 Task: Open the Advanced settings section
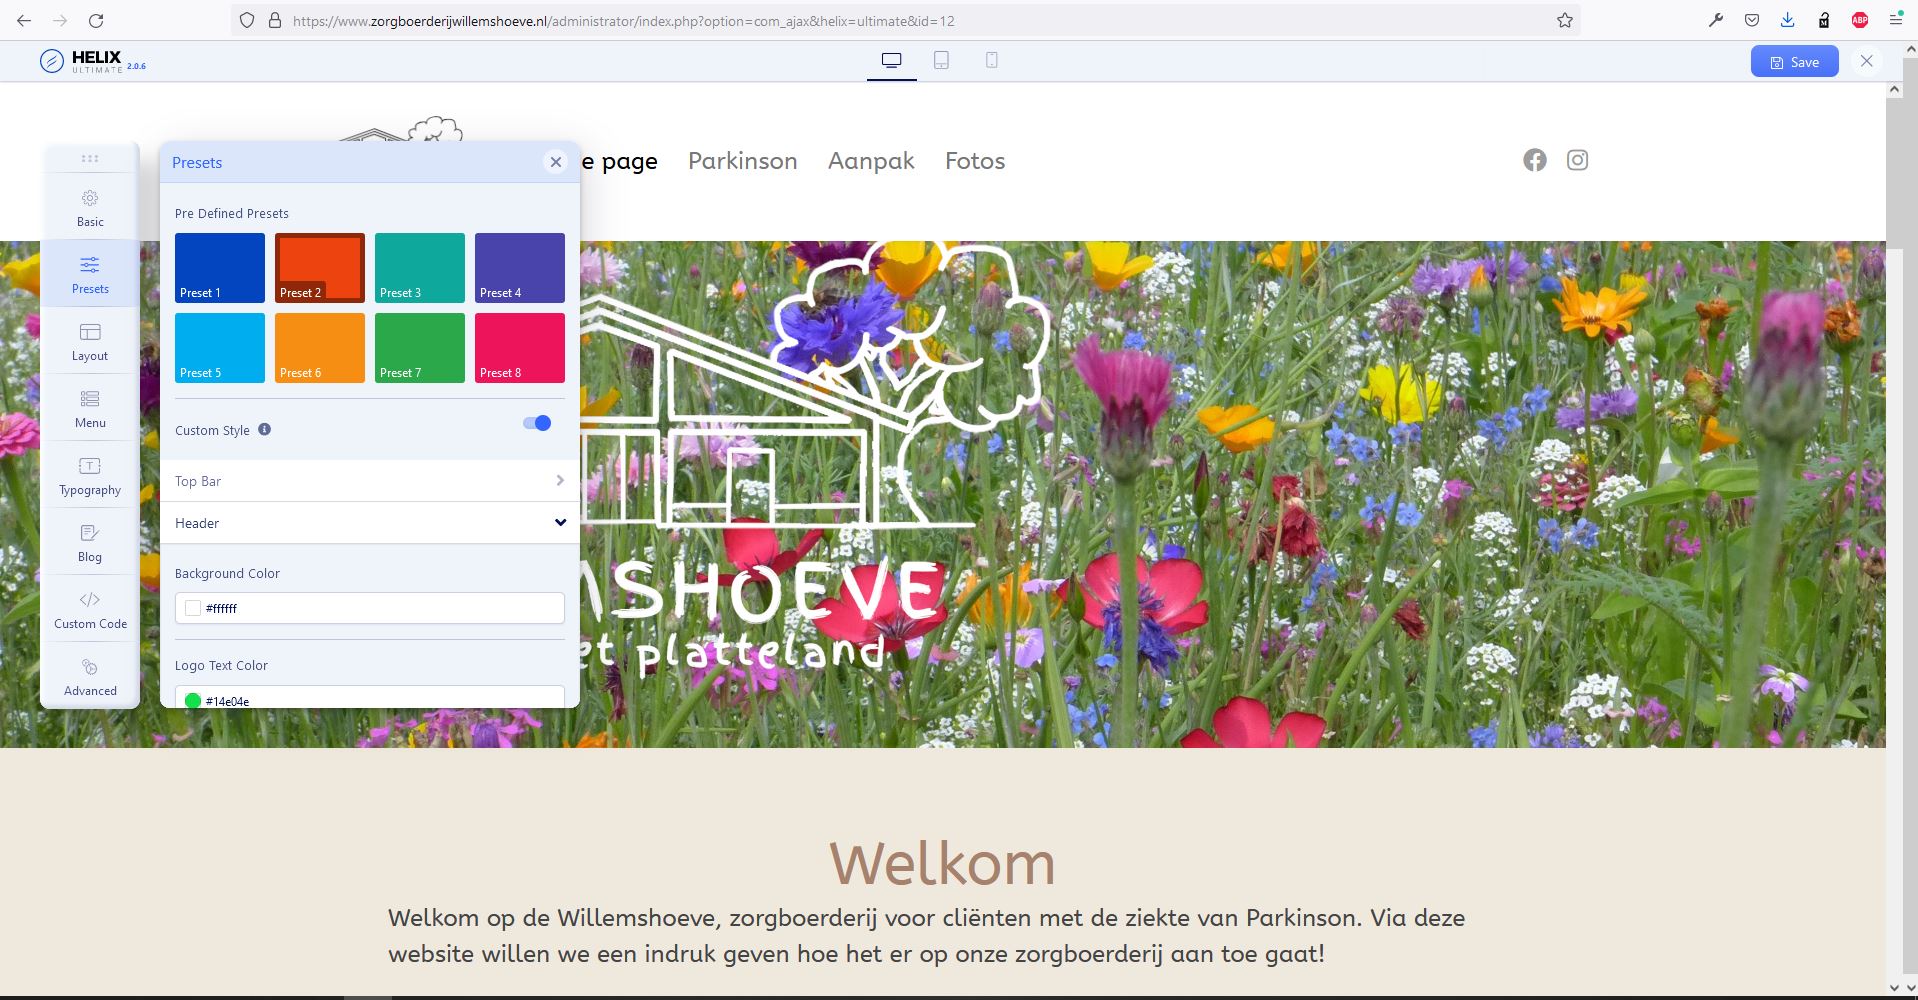(90, 676)
